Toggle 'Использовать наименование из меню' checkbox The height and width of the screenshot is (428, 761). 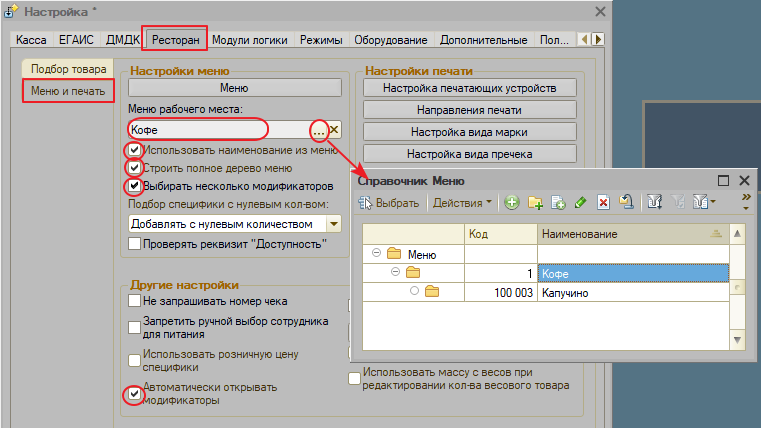134,151
